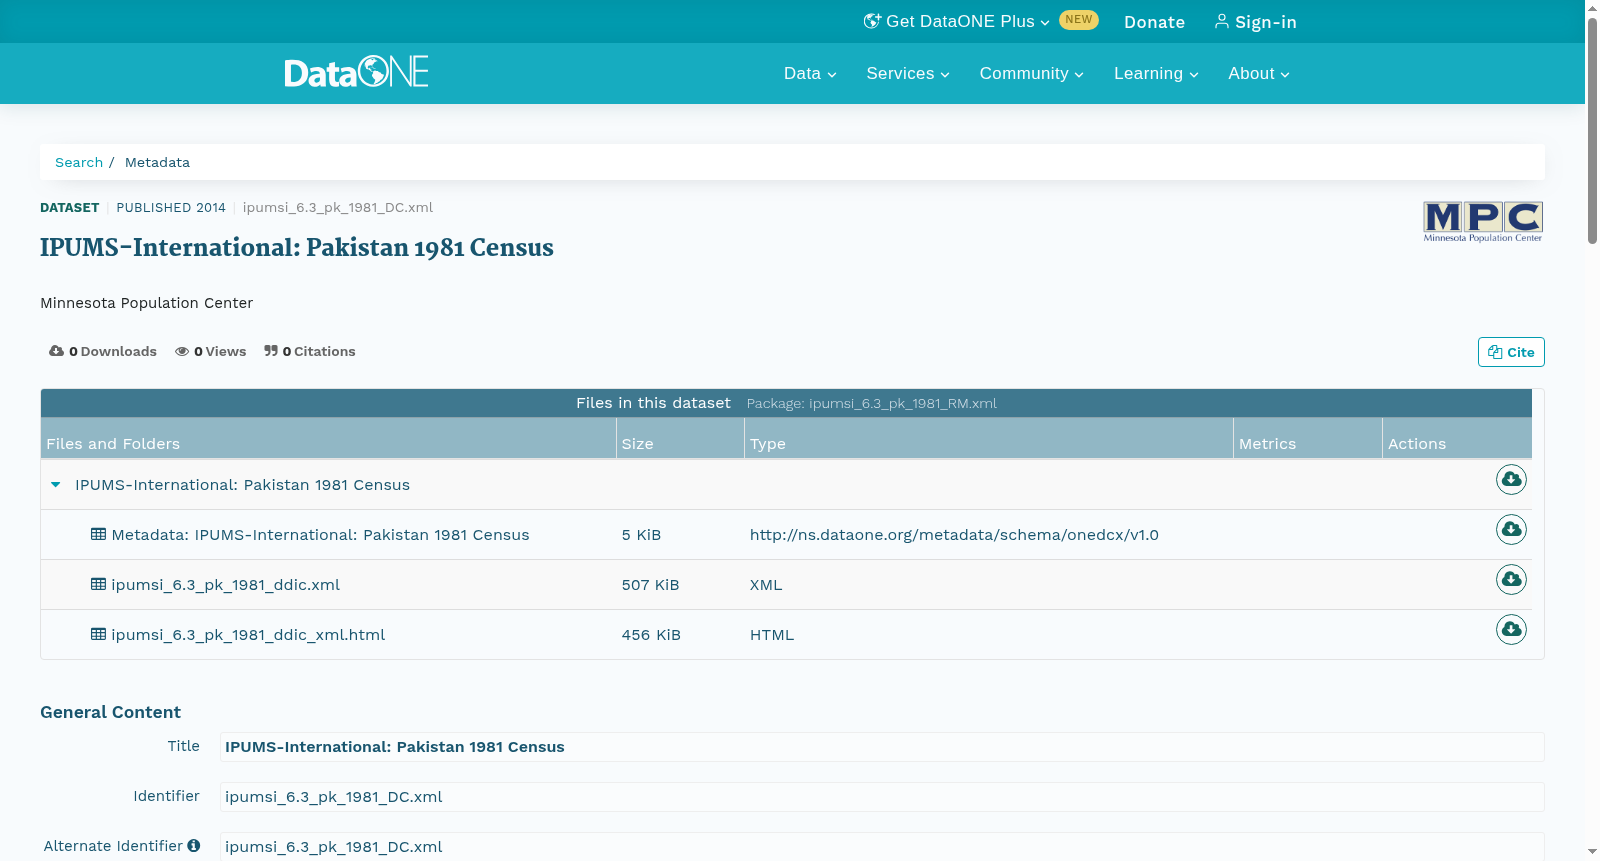Click the Identifier field value
This screenshot has width=1600, height=861.
pyautogui.click(x=882, y=797)
